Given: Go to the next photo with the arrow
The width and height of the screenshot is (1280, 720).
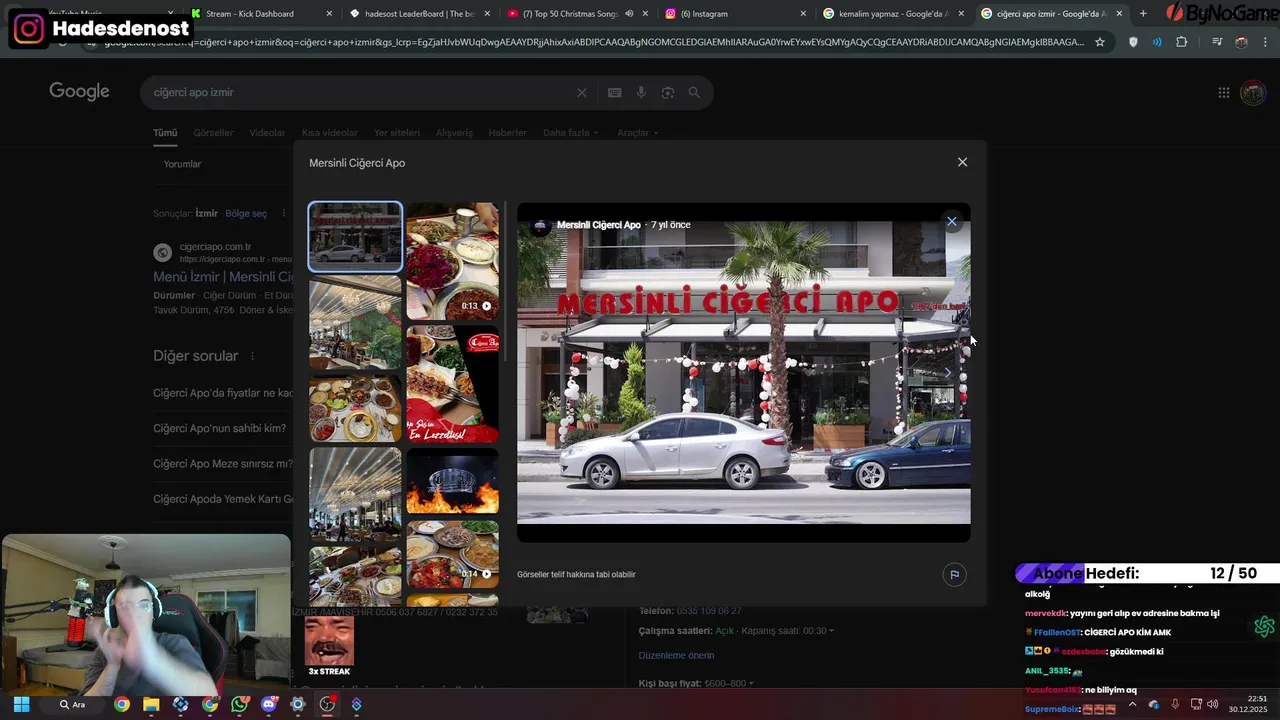Looking at the screenshot, I should [x=948, y=372].
